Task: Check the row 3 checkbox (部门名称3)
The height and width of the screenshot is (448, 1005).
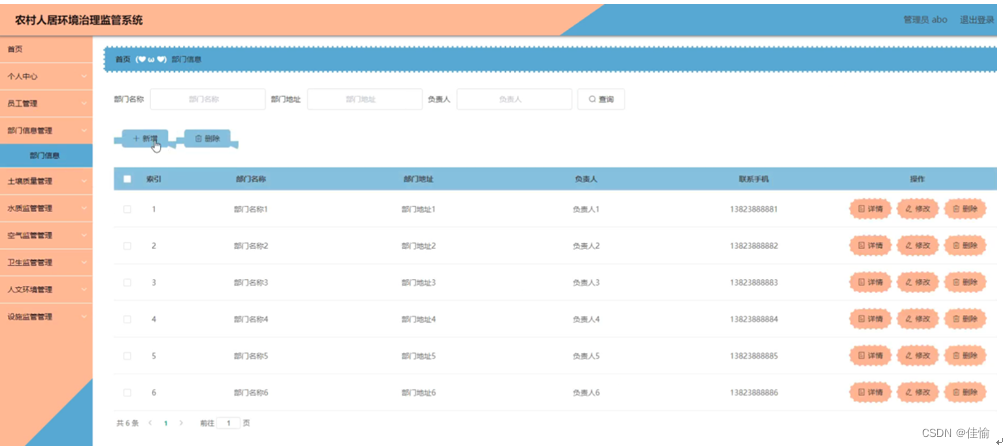Action: [127, 283]
